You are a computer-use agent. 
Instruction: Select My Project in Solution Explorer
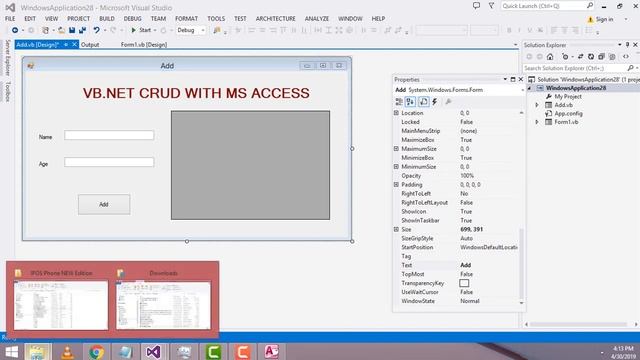click(x=568, y=97)
